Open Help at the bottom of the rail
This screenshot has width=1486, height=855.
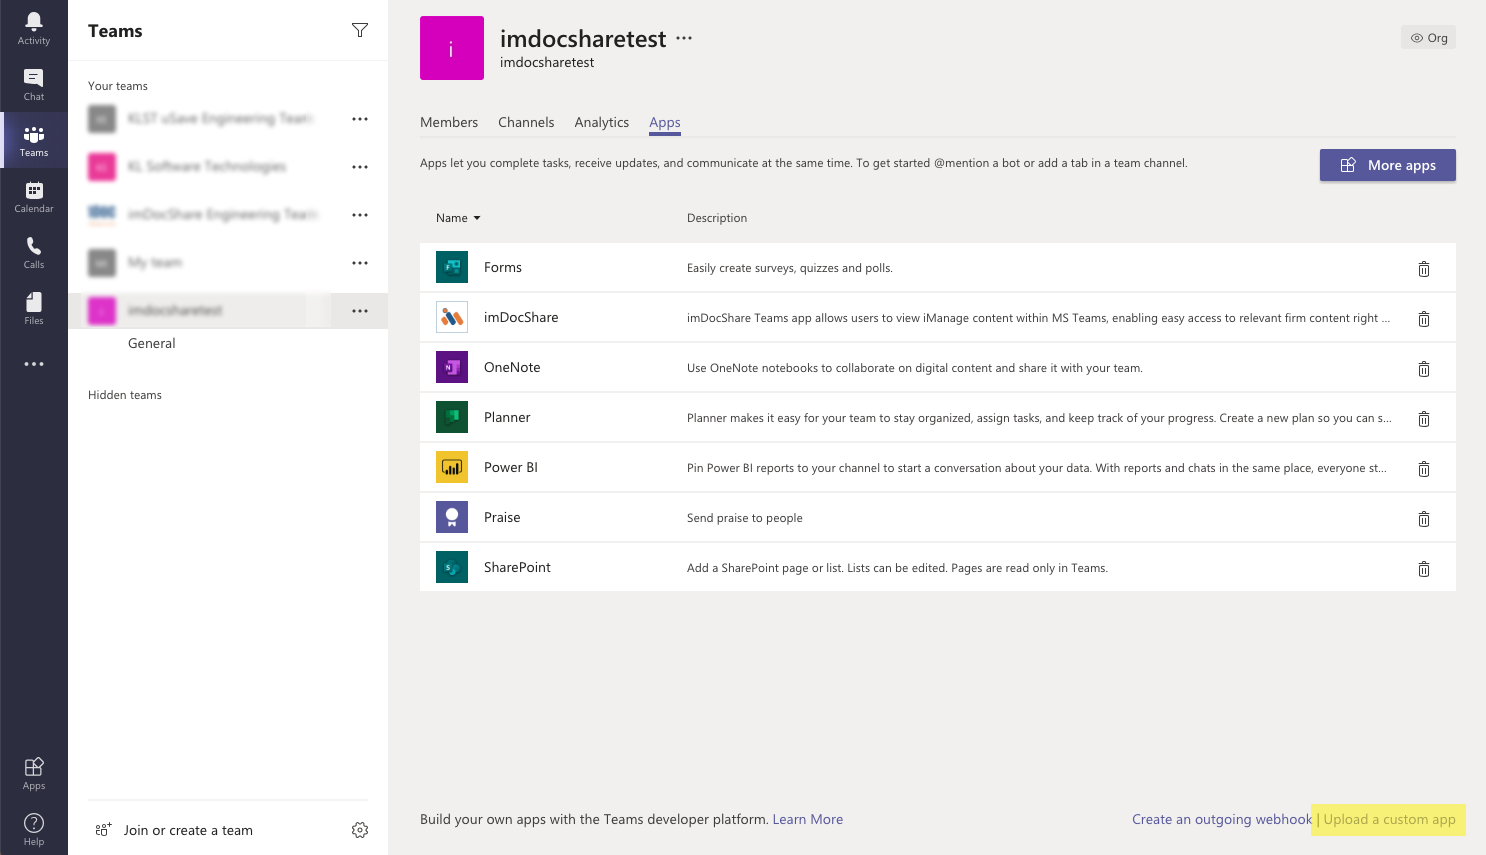click(x=34, y=829)
